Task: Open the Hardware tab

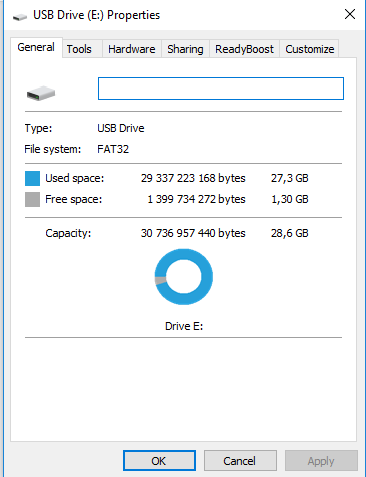Action: 132,49
